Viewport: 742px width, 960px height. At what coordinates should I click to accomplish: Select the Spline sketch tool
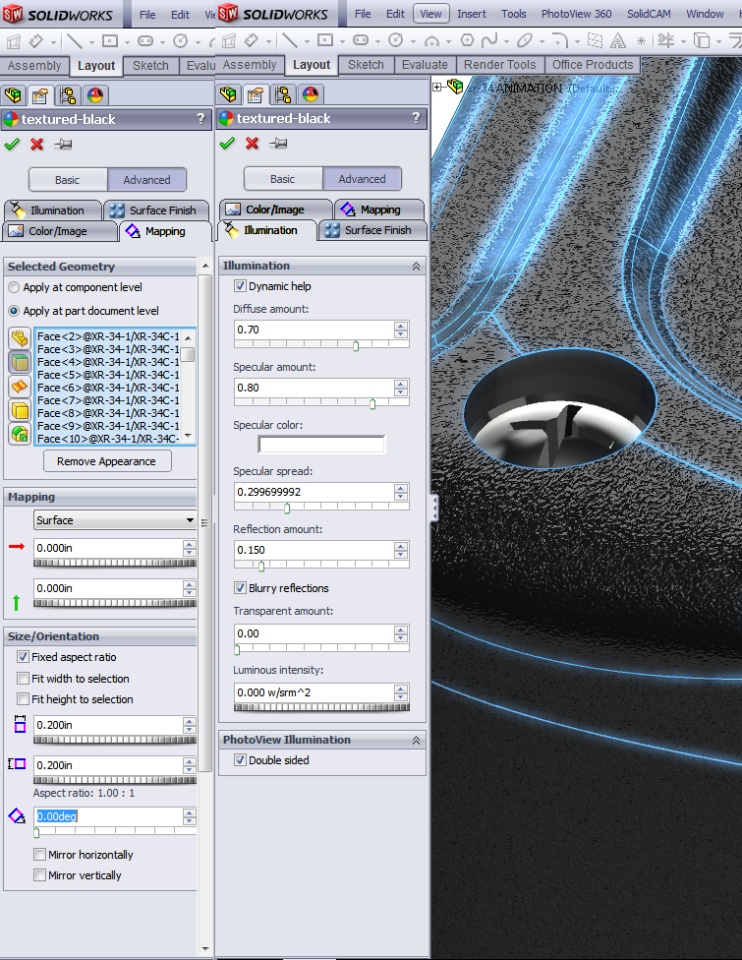pos(489,40)
